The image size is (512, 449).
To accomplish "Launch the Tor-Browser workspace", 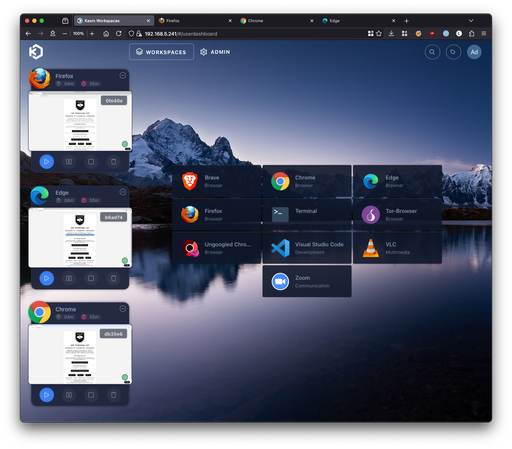I will 397,214.
